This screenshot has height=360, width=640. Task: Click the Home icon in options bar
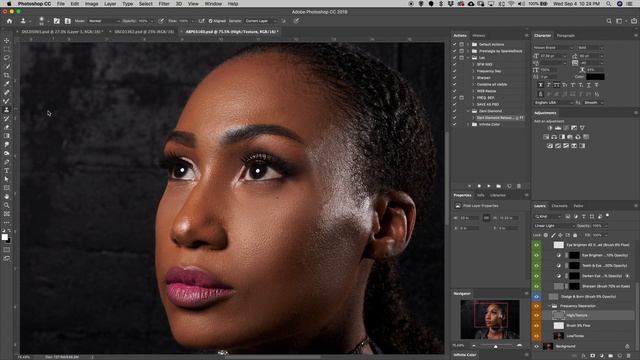(x=9, y=21)
